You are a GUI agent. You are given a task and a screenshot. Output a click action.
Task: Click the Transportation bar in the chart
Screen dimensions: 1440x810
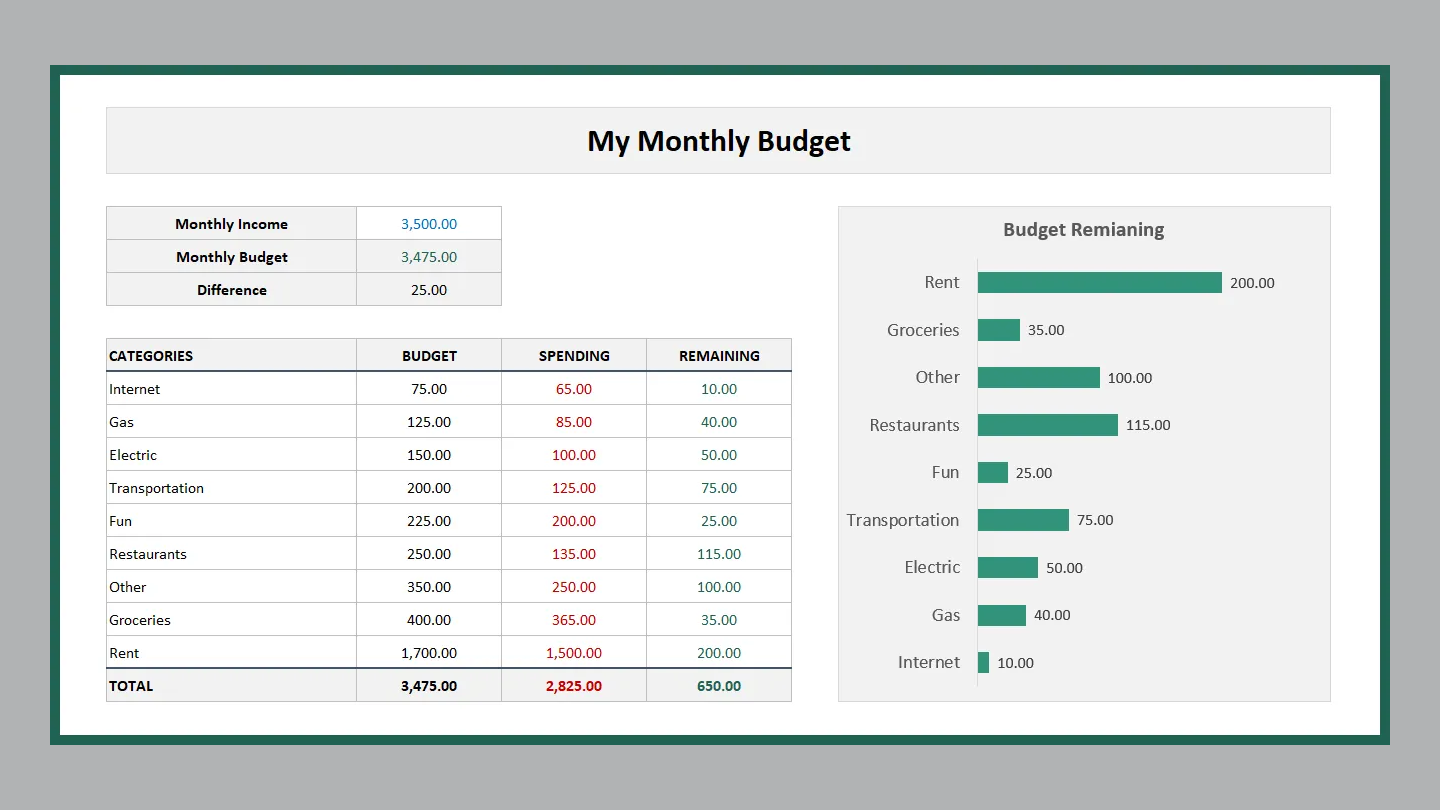[1023, 520]
